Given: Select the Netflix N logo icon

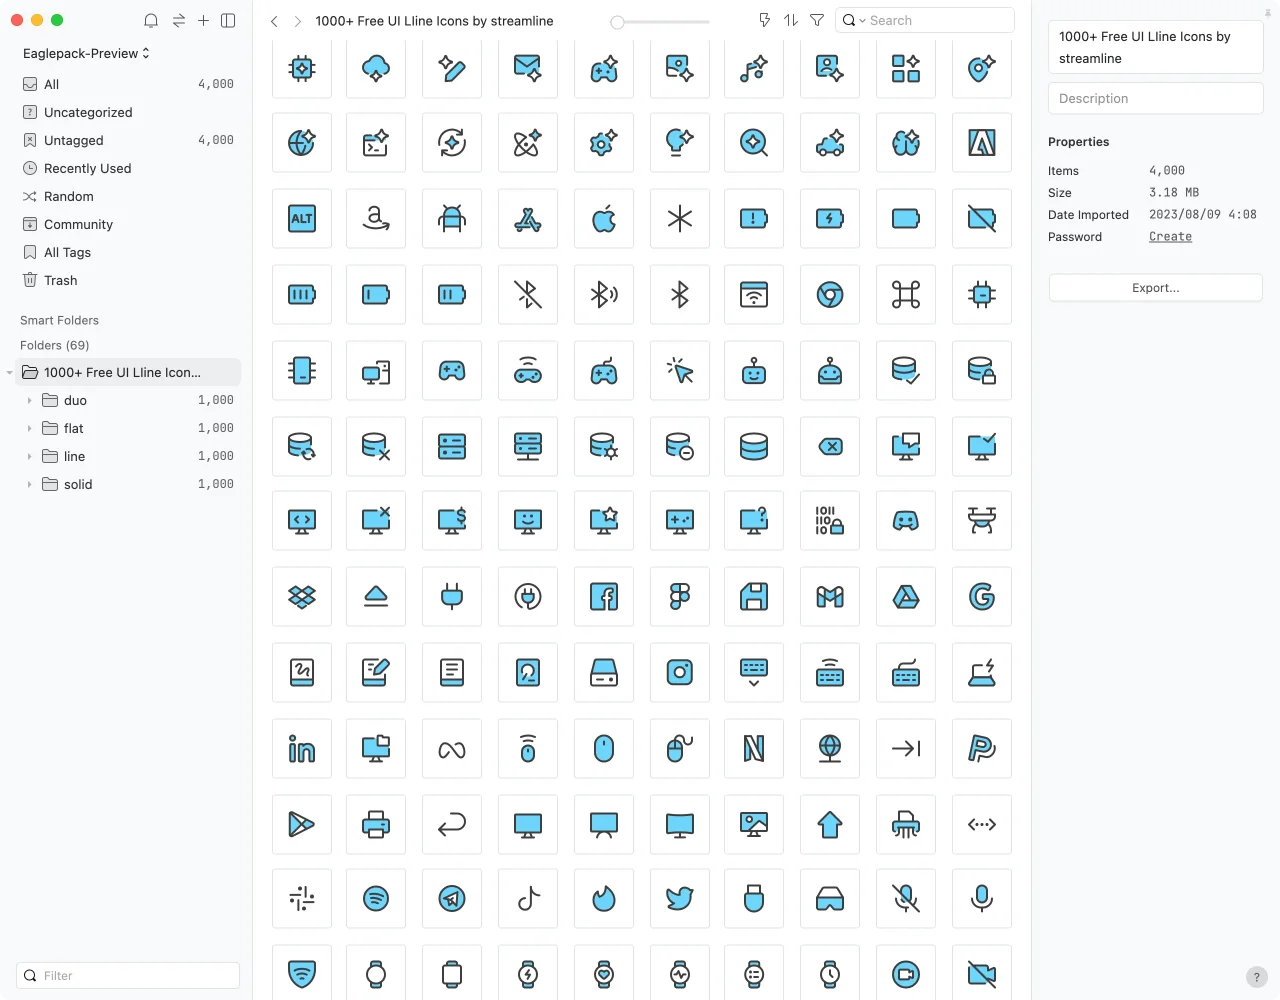Looking at the screenshot, I should pos(754,749).
